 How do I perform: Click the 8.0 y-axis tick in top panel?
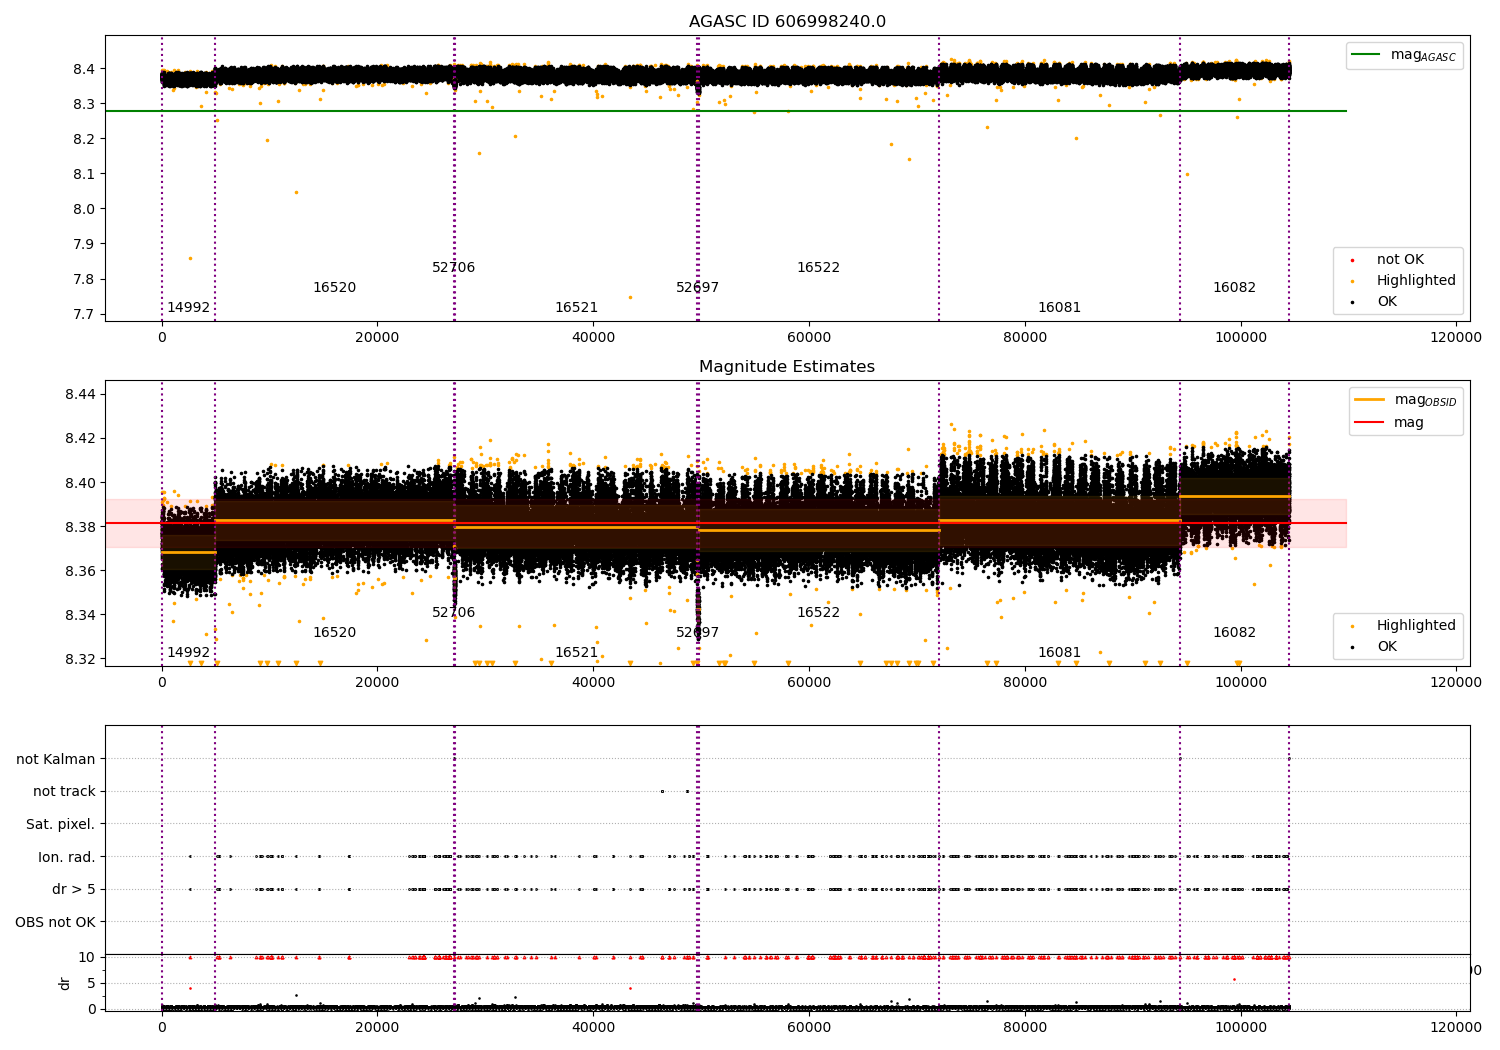pyautogui.click(x=83, y=210)
